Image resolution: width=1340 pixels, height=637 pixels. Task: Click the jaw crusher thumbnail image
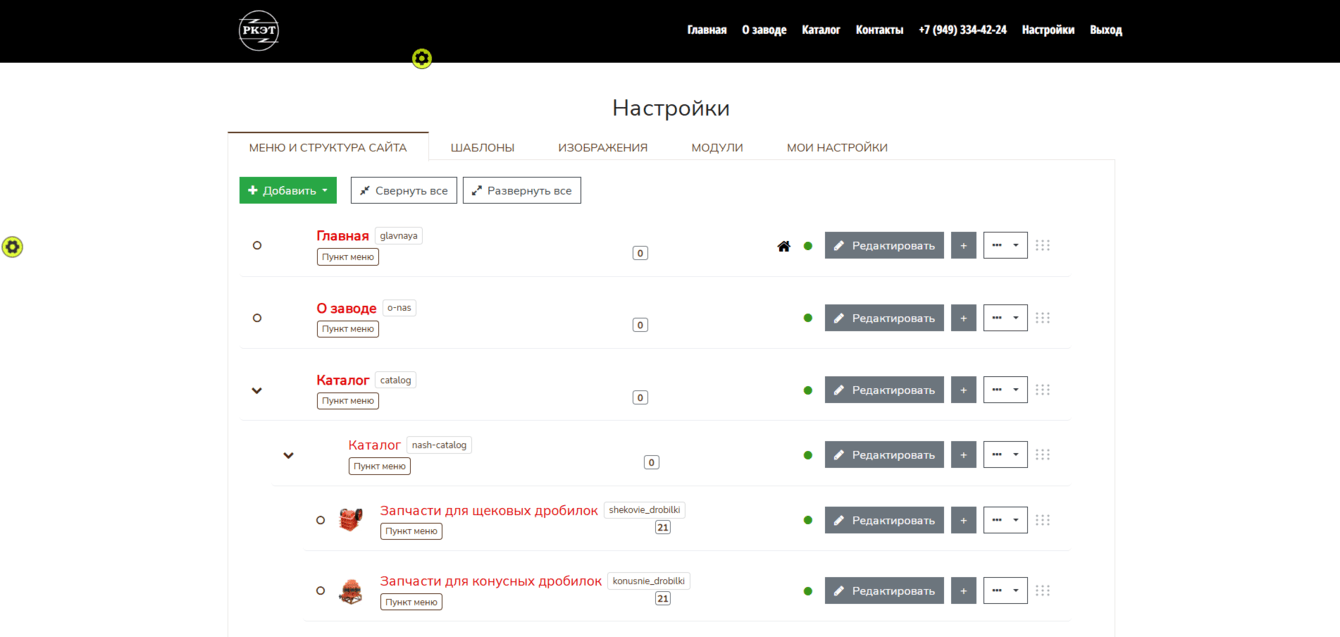tap(350, 519)
